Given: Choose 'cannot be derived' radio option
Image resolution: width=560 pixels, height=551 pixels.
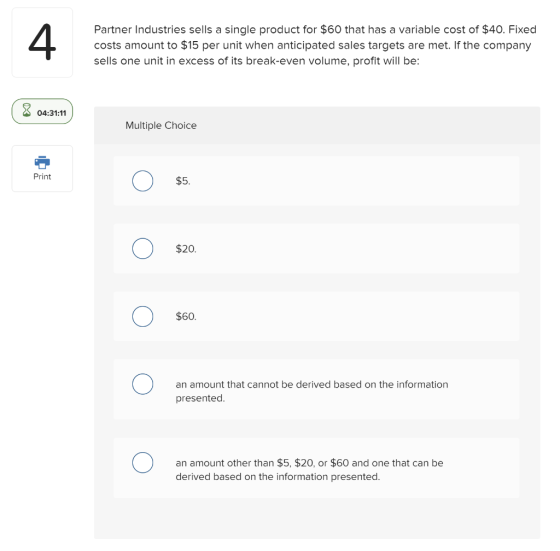Looking at the screenshot, I should pyautogui.click(x=142, y=384).
